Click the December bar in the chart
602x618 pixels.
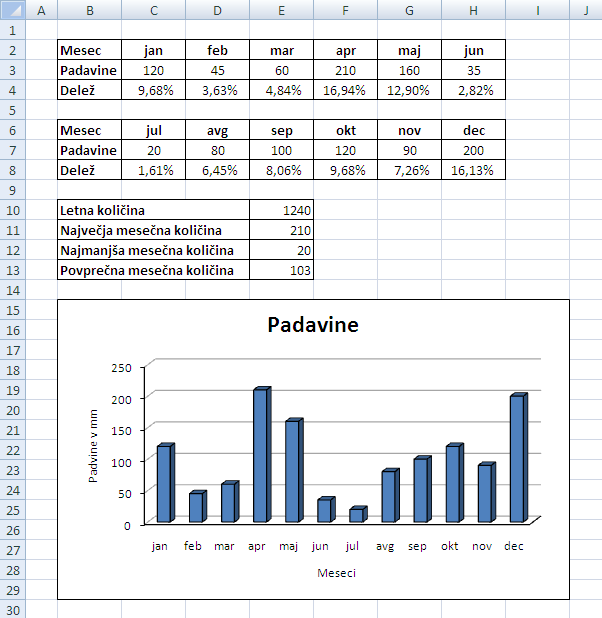[516, 458]
